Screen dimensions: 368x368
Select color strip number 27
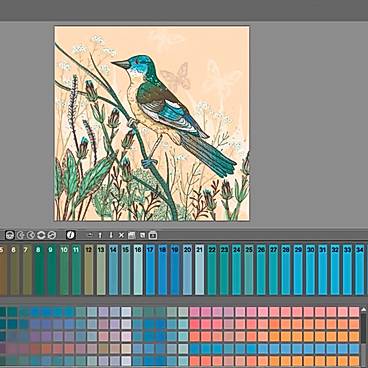274,269
